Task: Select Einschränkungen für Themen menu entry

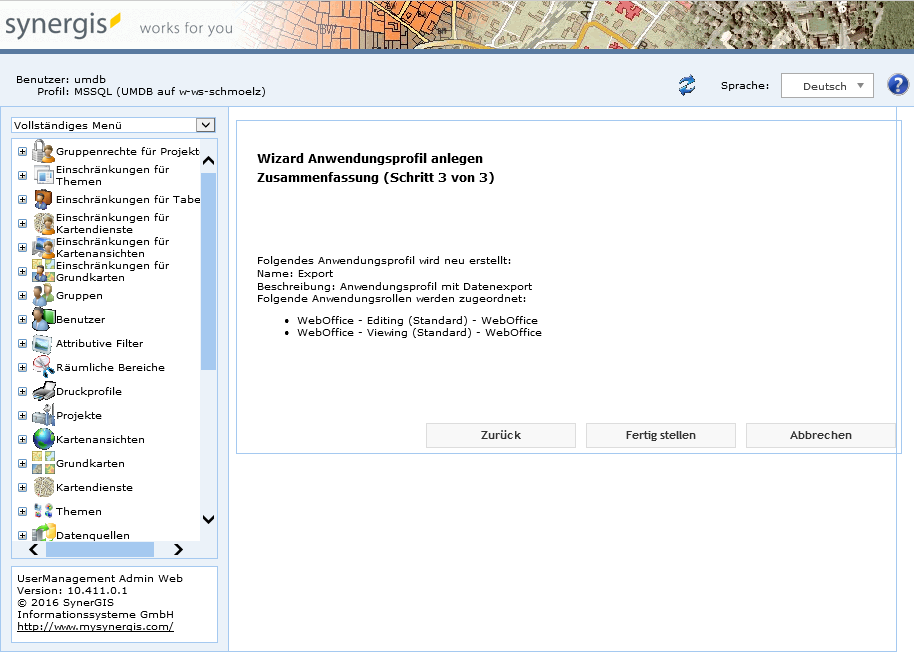Action: (x=112, y=176)
